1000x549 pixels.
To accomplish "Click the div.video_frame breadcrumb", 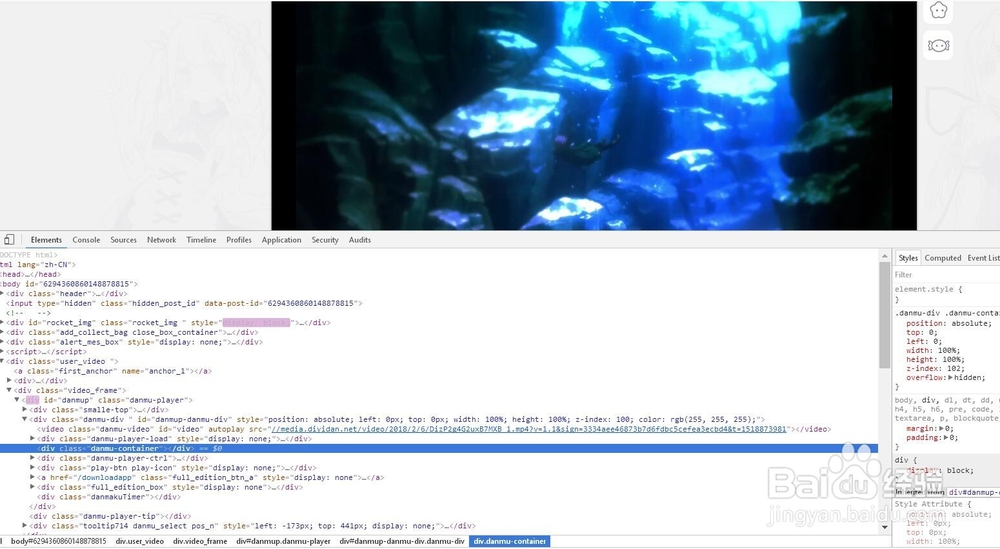I will click(x=200, y=541).
